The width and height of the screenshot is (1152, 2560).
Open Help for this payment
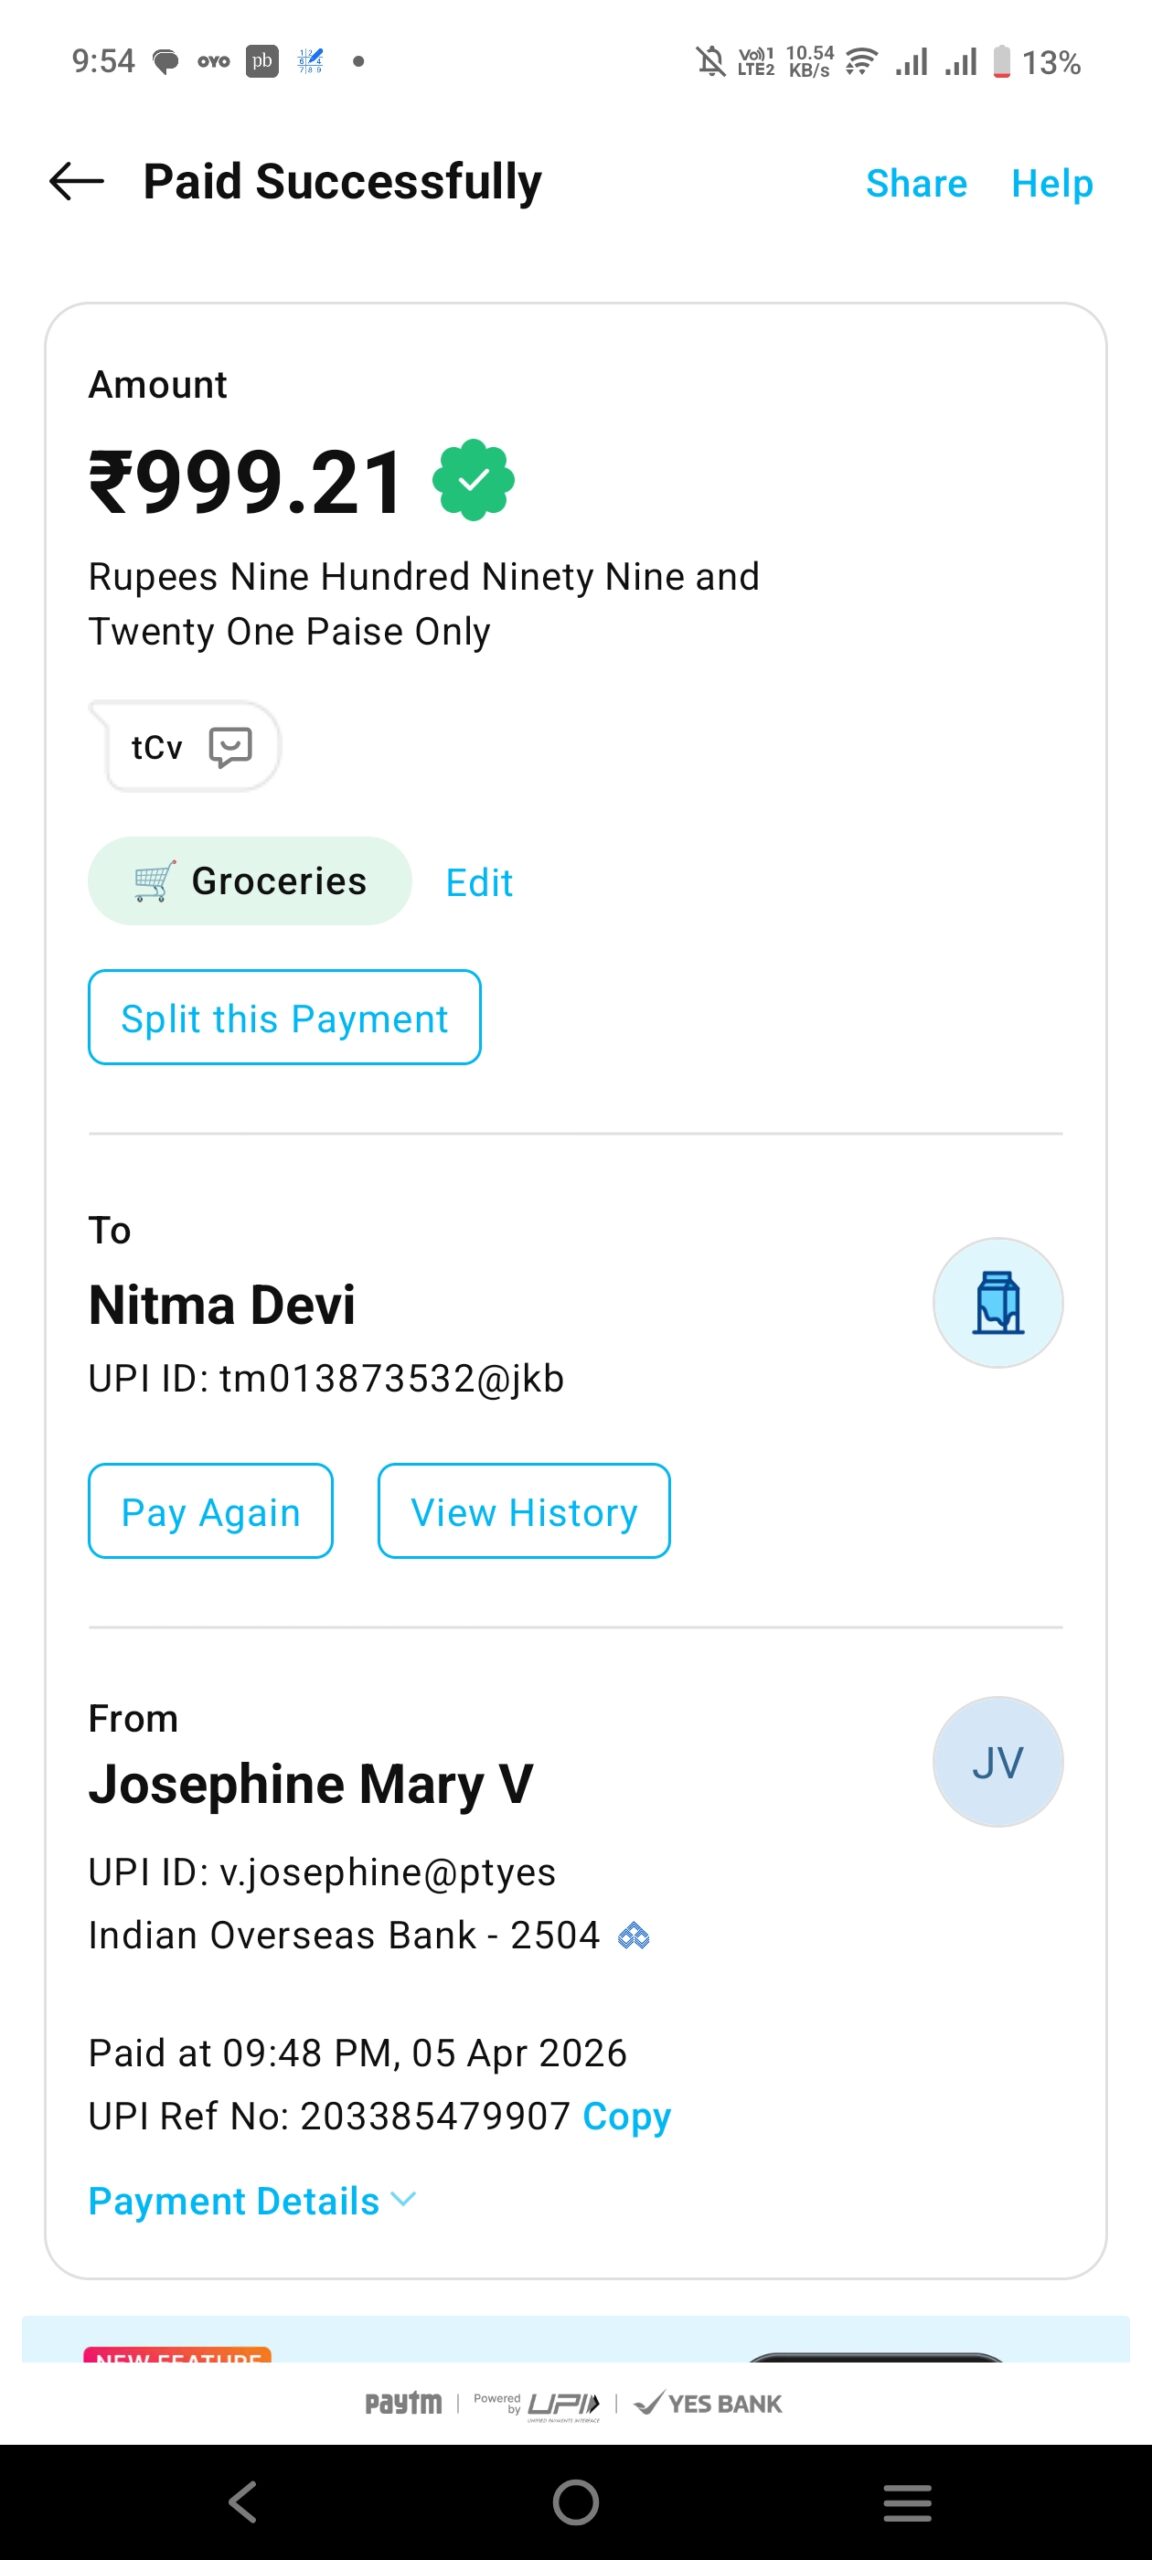[1052, 183]
